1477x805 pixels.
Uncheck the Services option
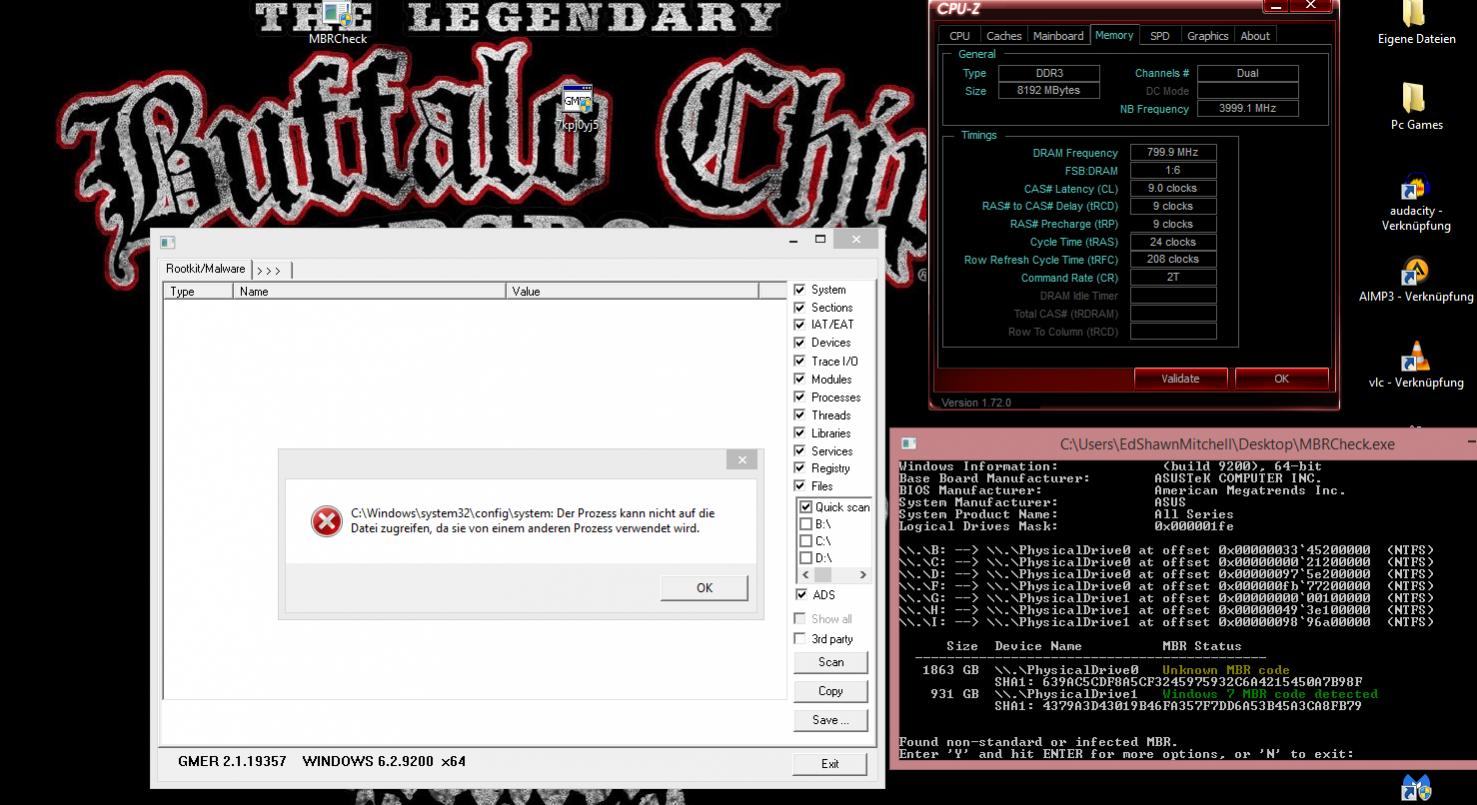point(800,450)
